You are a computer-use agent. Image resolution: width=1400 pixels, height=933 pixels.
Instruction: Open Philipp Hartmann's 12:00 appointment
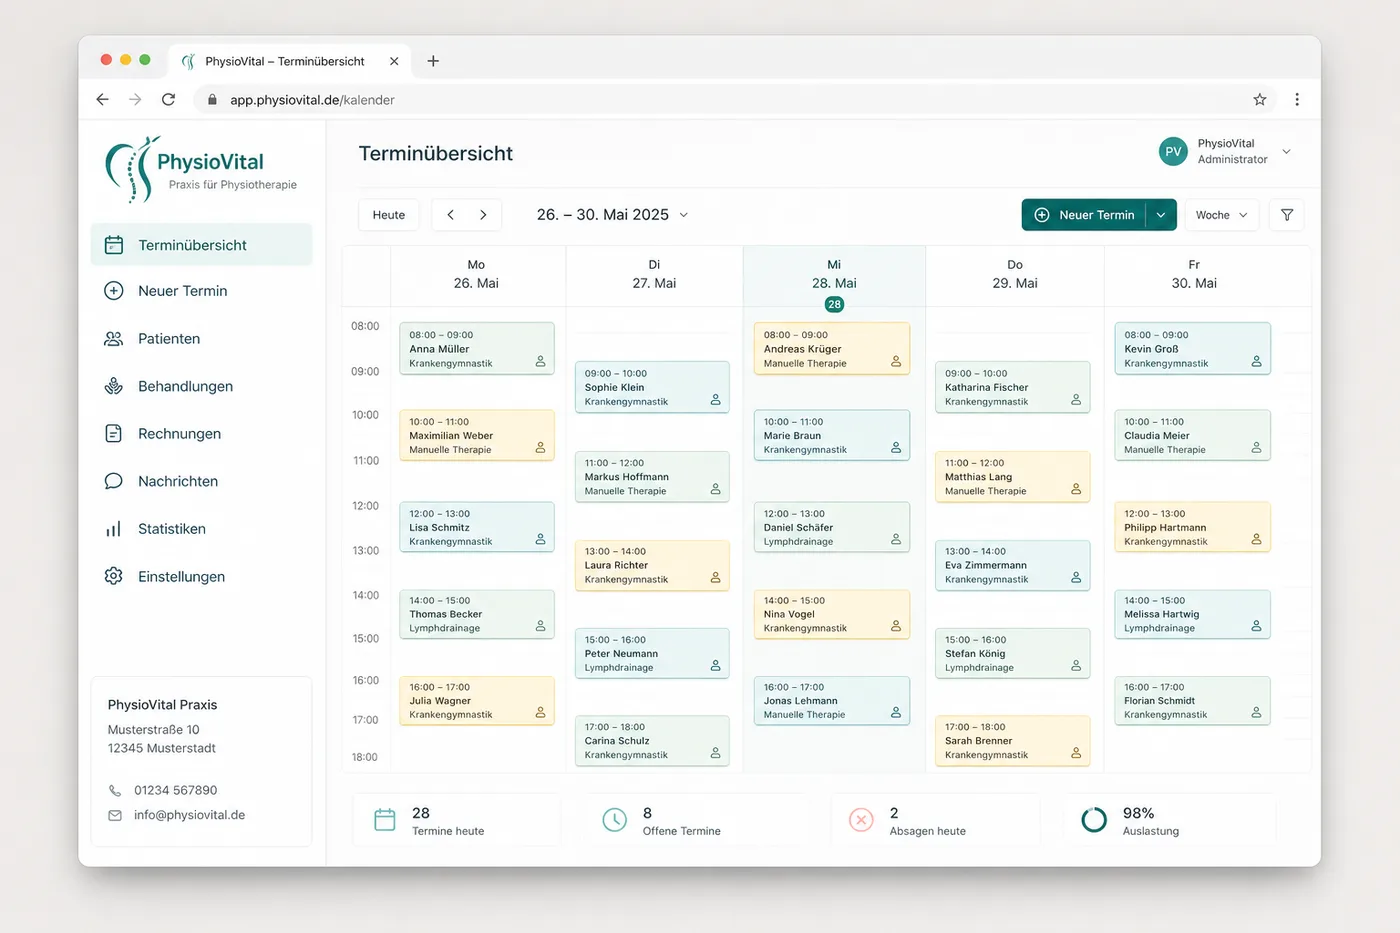[1192, 527]
